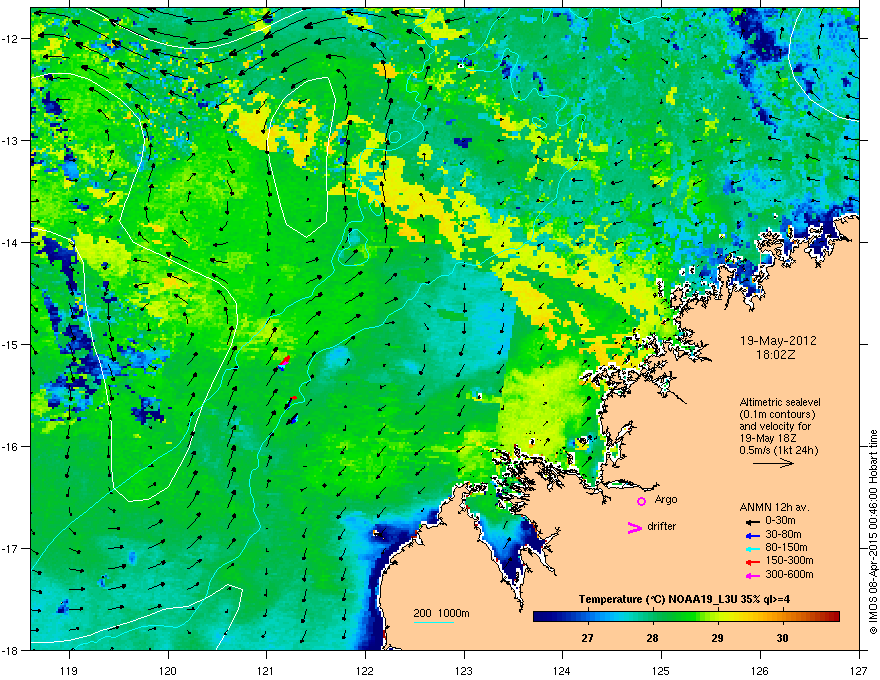The width and height of the screenshot is (880, 680).
Task: Click the black 0-30m legend arrow
Action: point(752,522)
